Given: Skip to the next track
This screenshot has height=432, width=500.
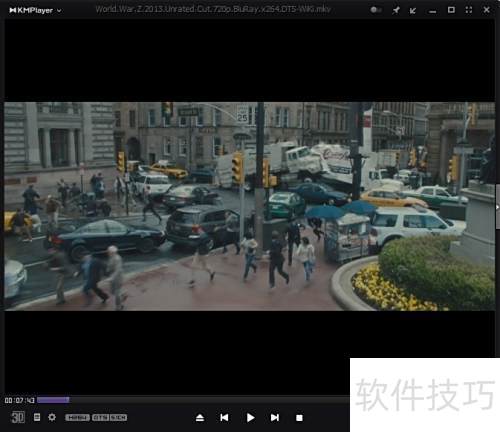Looking at the screenshot, I should pos(275,417).
